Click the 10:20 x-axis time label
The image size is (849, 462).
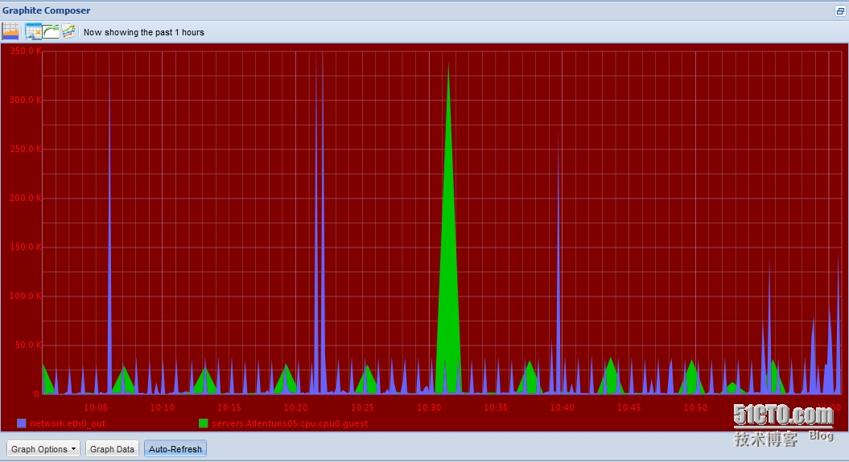click(x=296, y=407)
